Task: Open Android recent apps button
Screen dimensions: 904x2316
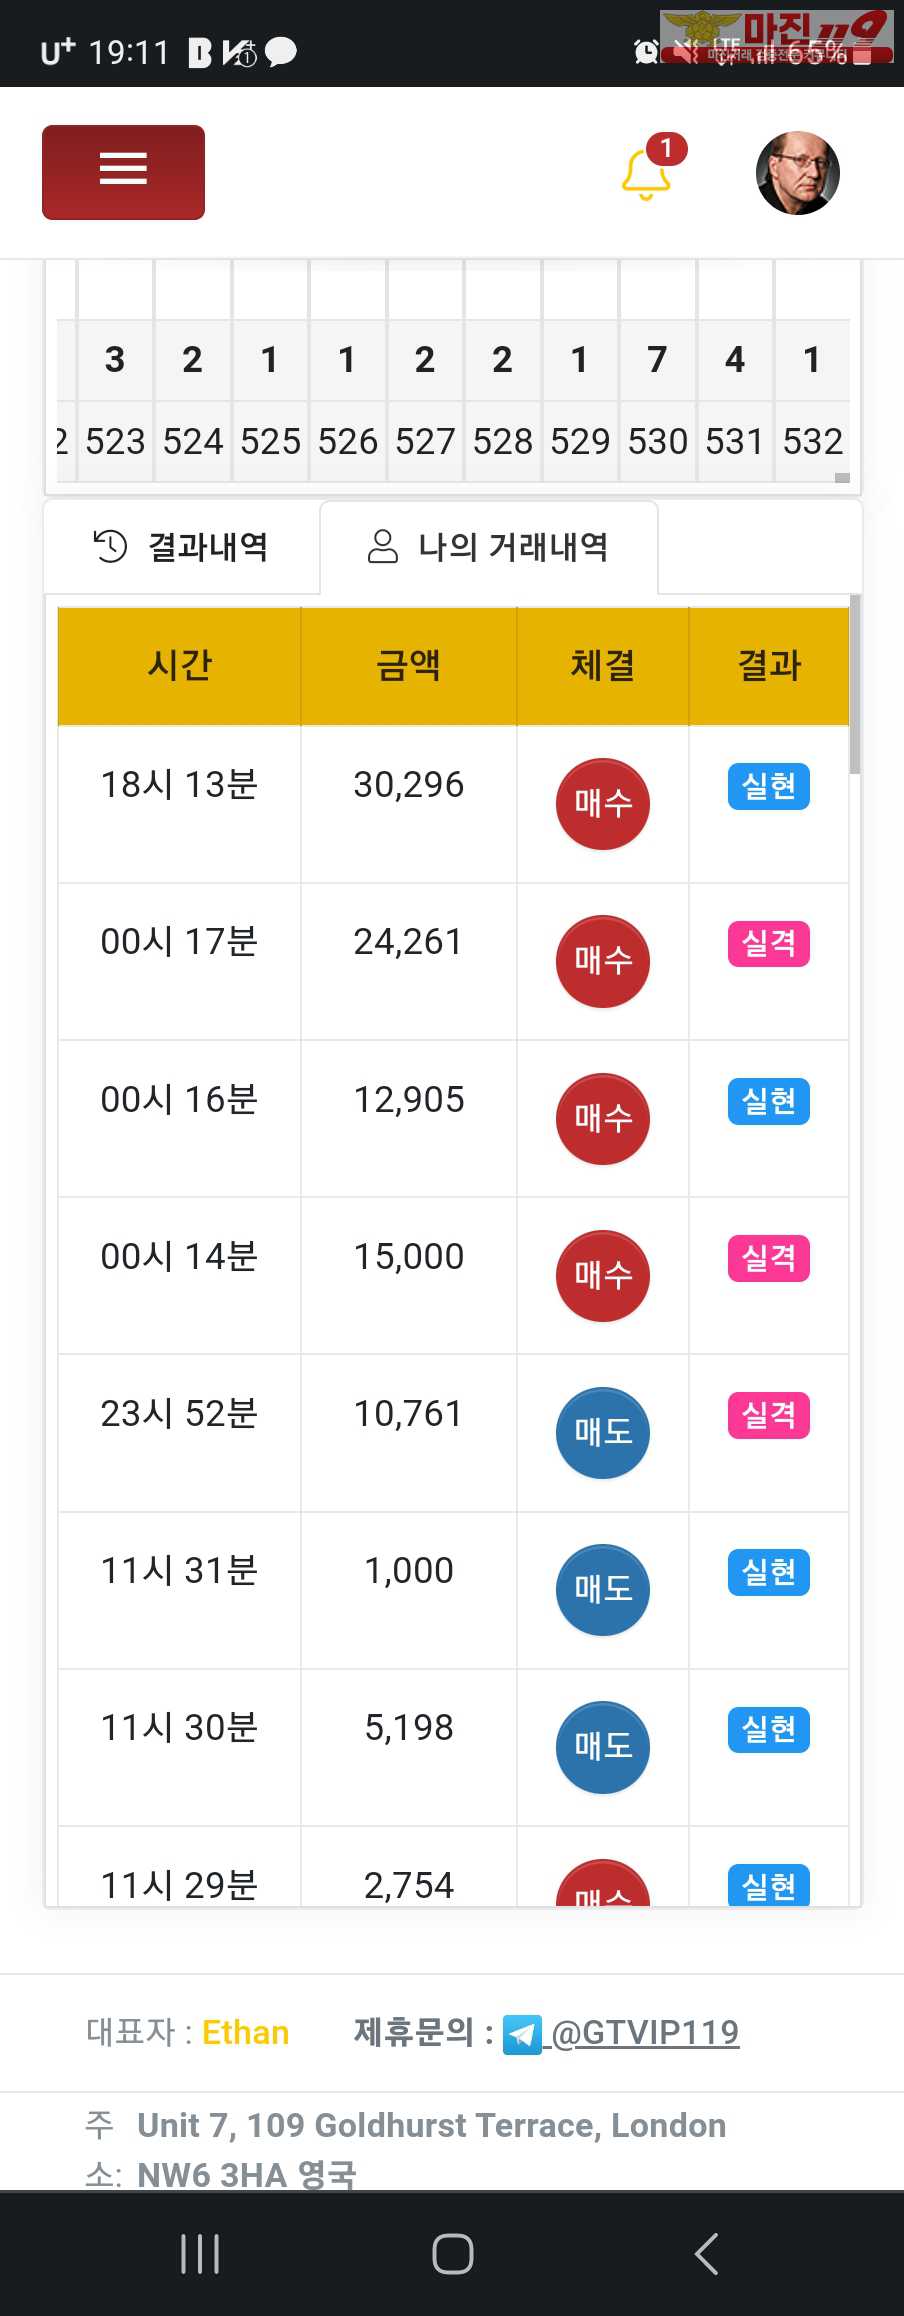Action: coord(200,2254)
